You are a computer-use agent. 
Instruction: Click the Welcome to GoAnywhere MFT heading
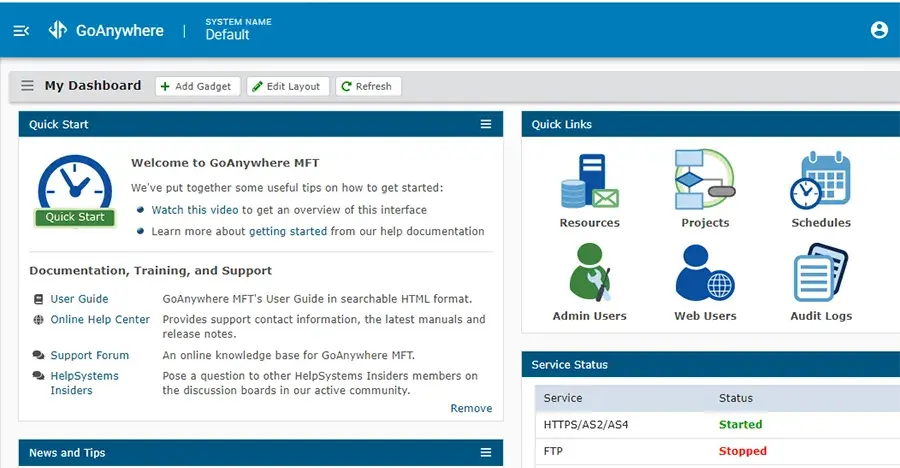tap(225, 163)
